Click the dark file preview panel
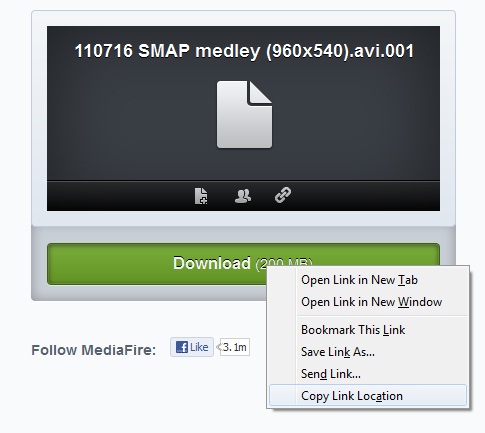This screenshot has height=433, width=485. [x=243, y=103]
